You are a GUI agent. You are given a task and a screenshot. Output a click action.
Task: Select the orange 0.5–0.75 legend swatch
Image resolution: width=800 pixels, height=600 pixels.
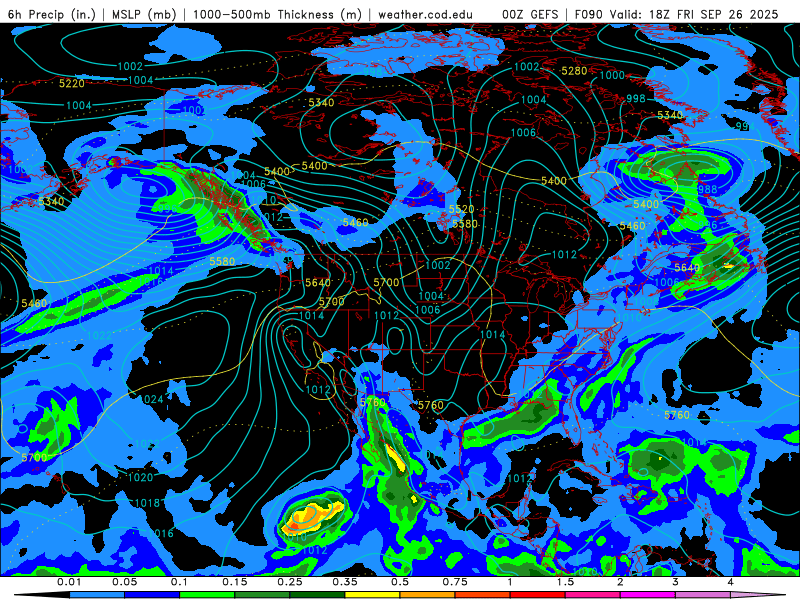[427, 595]
